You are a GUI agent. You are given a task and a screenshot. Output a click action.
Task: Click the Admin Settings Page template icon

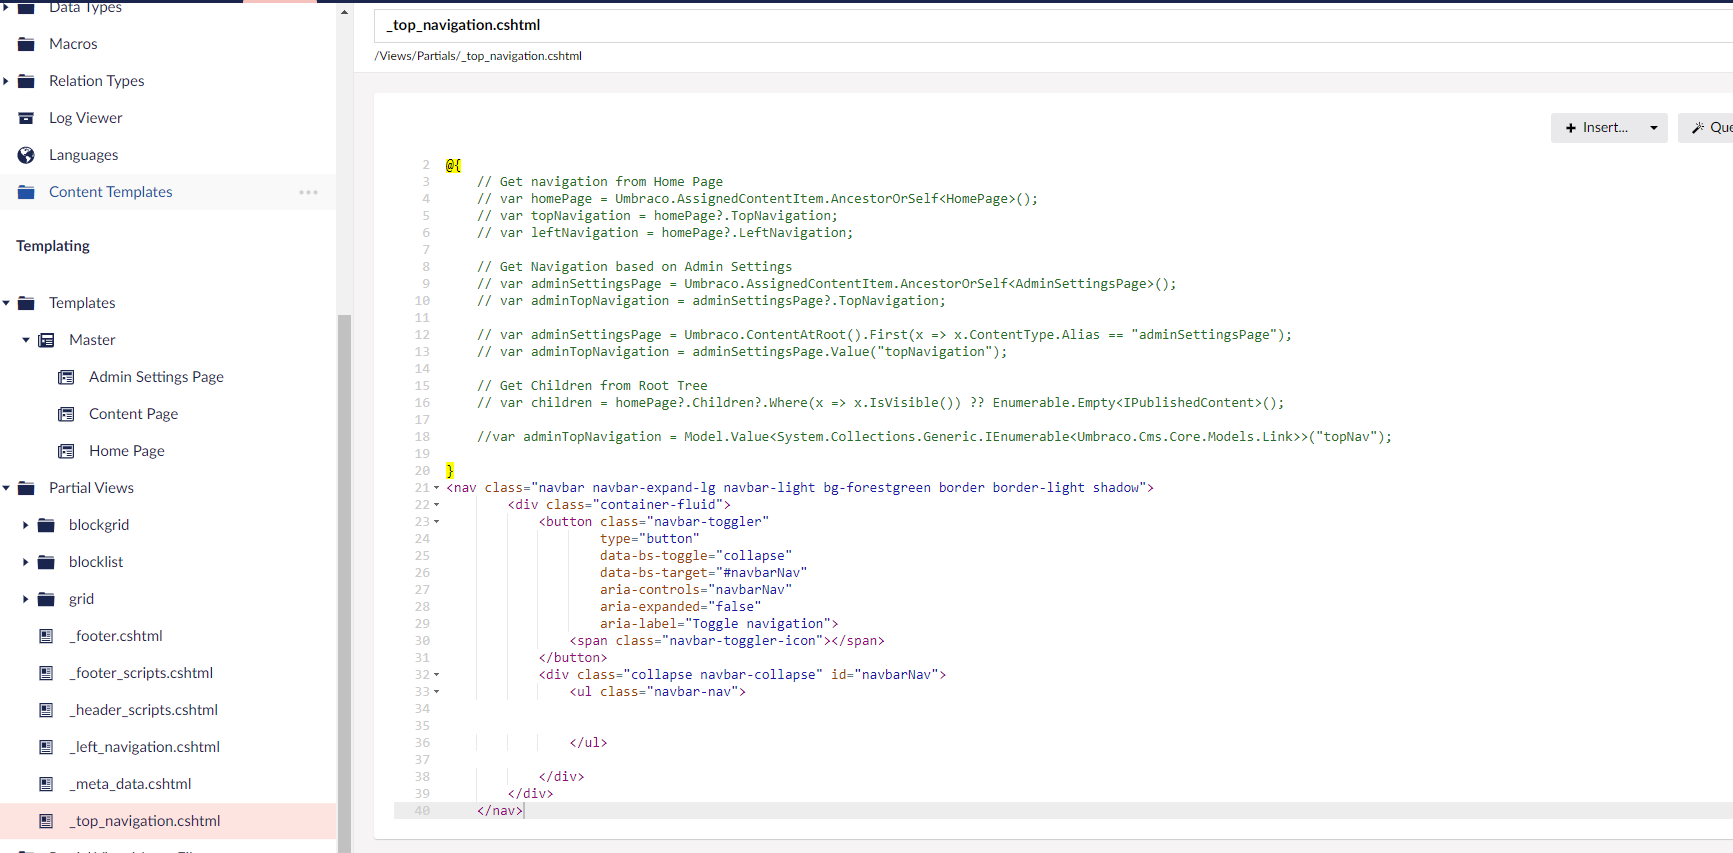(66, 377)
